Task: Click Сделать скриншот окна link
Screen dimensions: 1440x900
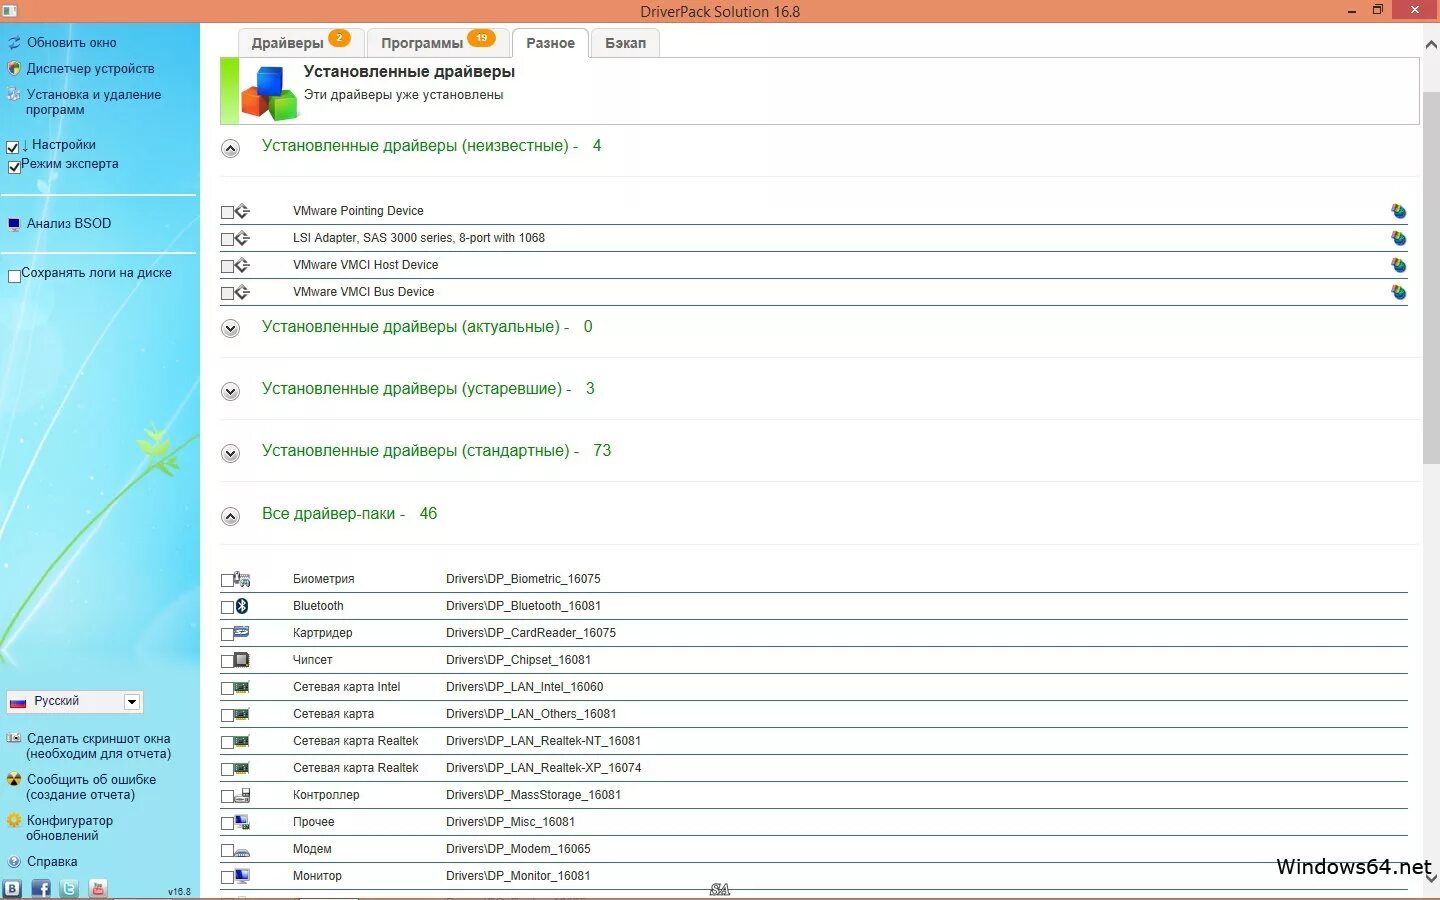Action: (x=98, y=746)
